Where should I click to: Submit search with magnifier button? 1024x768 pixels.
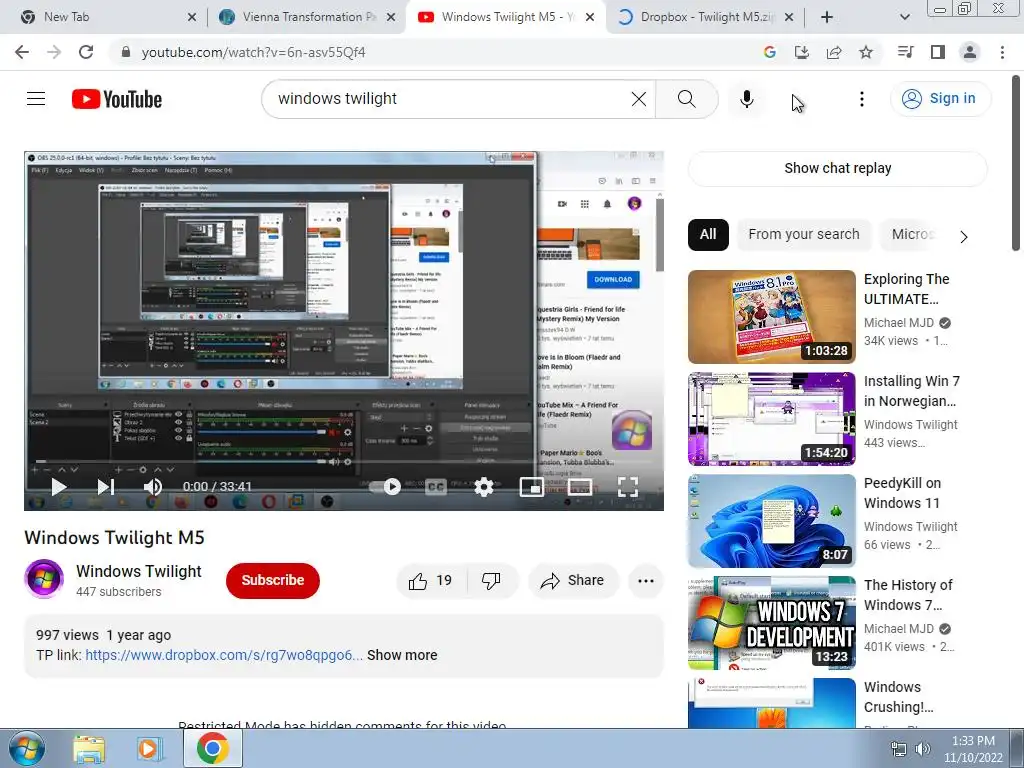[x=686, y=99]
